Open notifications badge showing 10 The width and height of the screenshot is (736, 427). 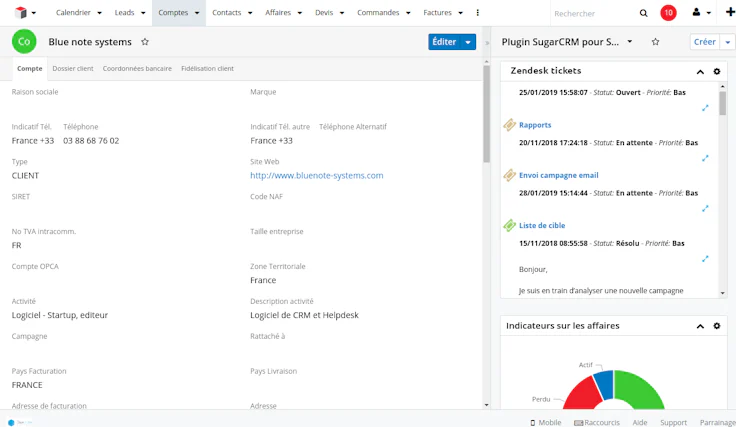668,13
